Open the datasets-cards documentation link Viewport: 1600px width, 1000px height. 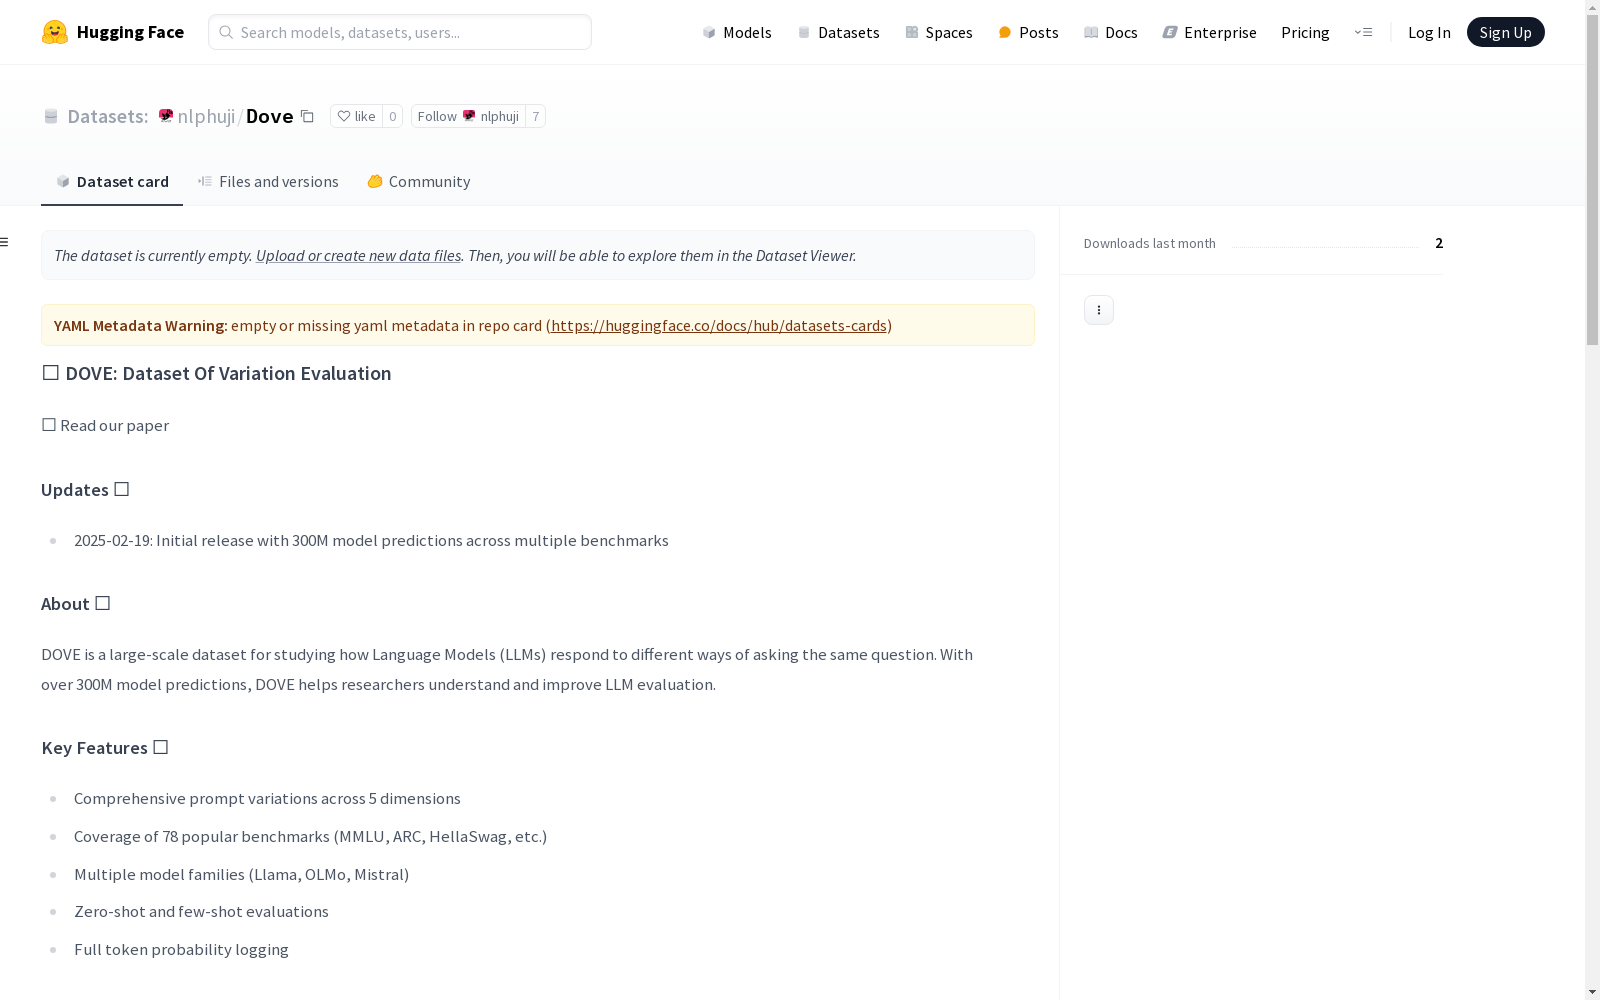click(x=719, y=325)
